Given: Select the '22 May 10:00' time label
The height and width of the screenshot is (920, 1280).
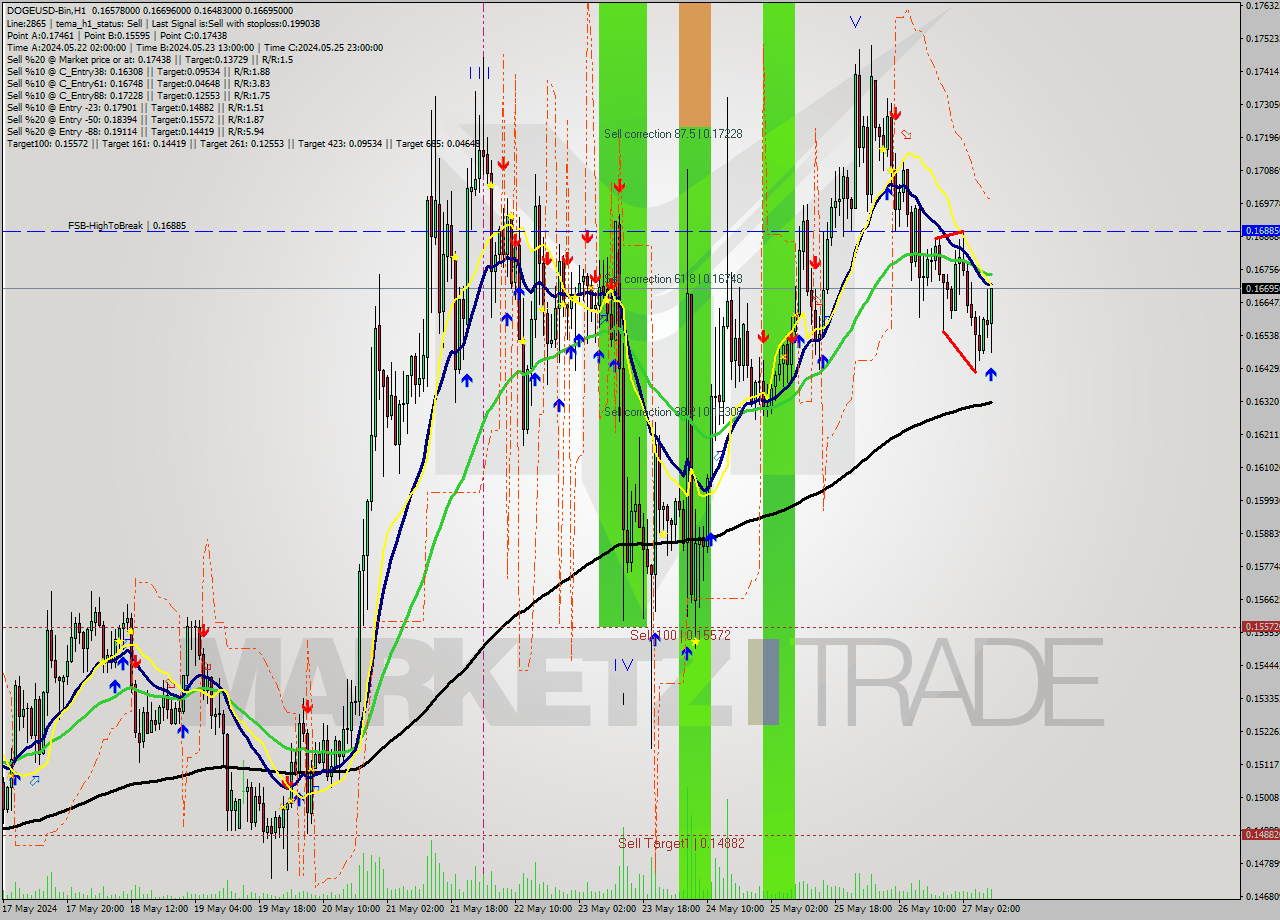Looking at the screenshot, I should tap(543, 909).
